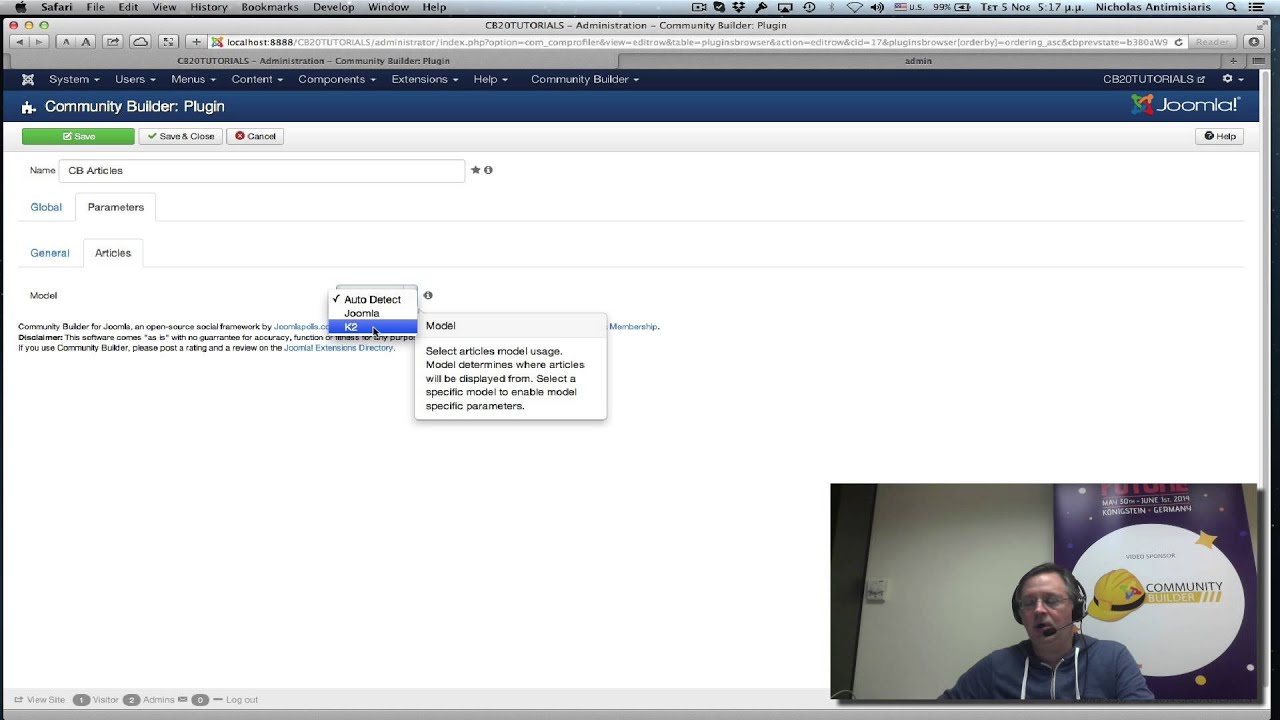Open CB20TUTORIALS site link in header
1280x720 pixels.
click(1154, 79)
